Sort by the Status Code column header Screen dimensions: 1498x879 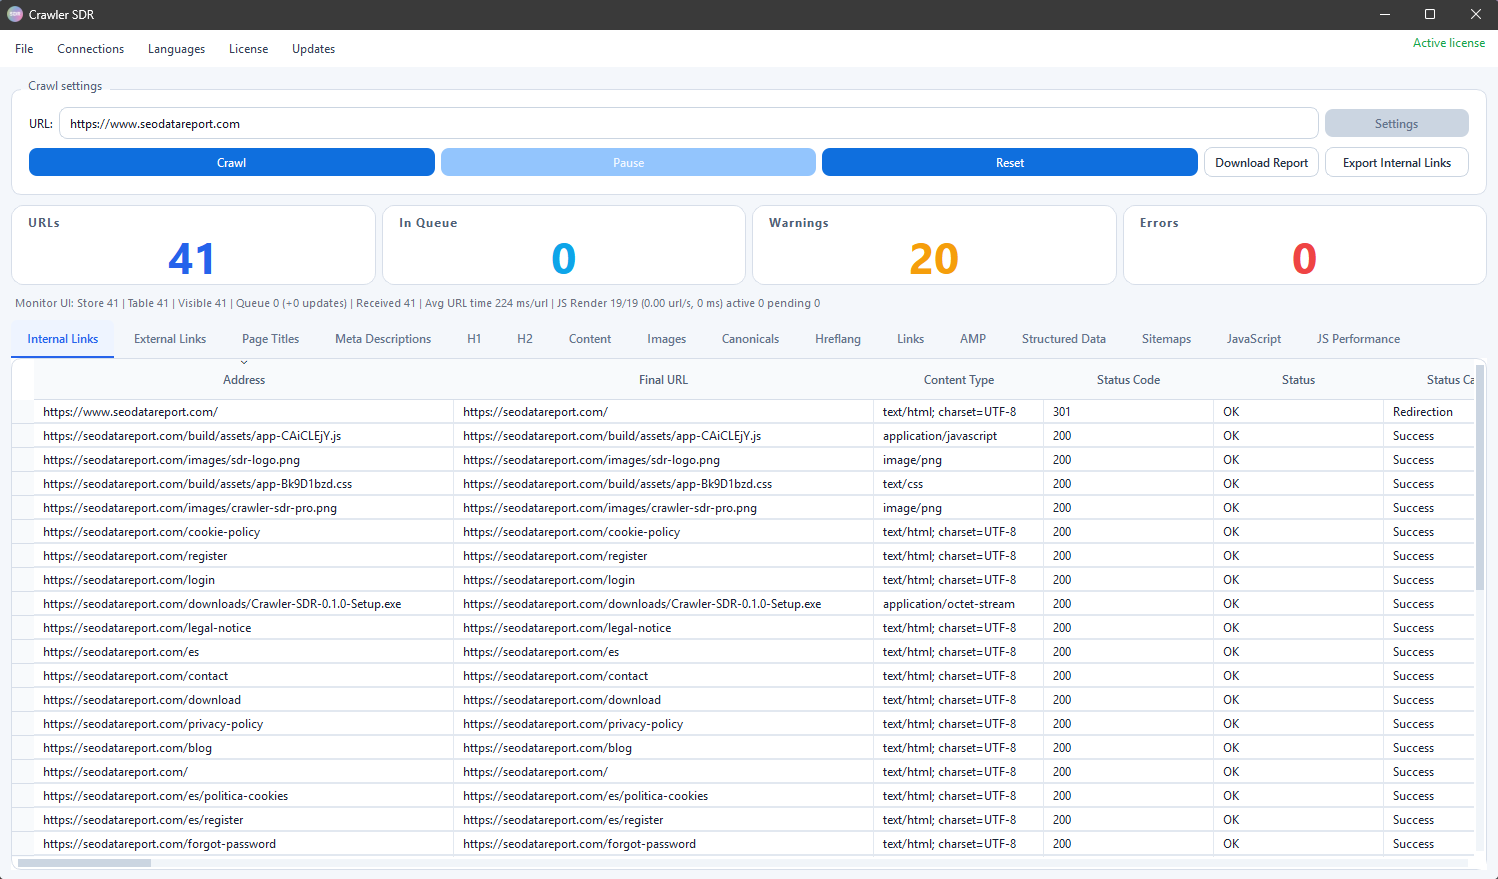(1128, 380)
